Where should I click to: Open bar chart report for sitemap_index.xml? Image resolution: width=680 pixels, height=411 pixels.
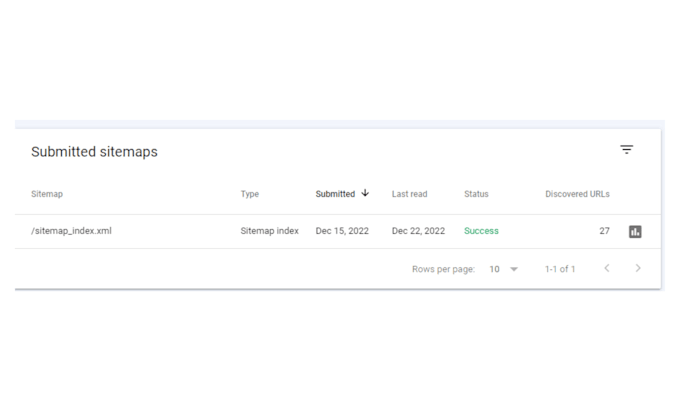pos(635,232)
